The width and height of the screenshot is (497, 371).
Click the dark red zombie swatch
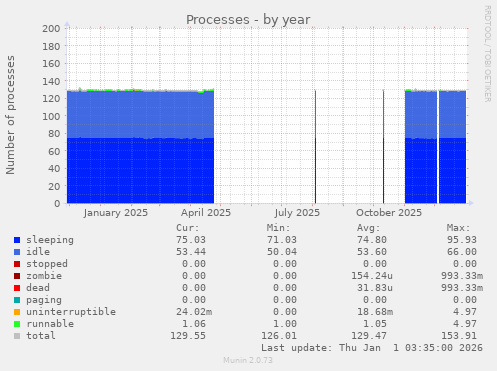pos(17,276)
